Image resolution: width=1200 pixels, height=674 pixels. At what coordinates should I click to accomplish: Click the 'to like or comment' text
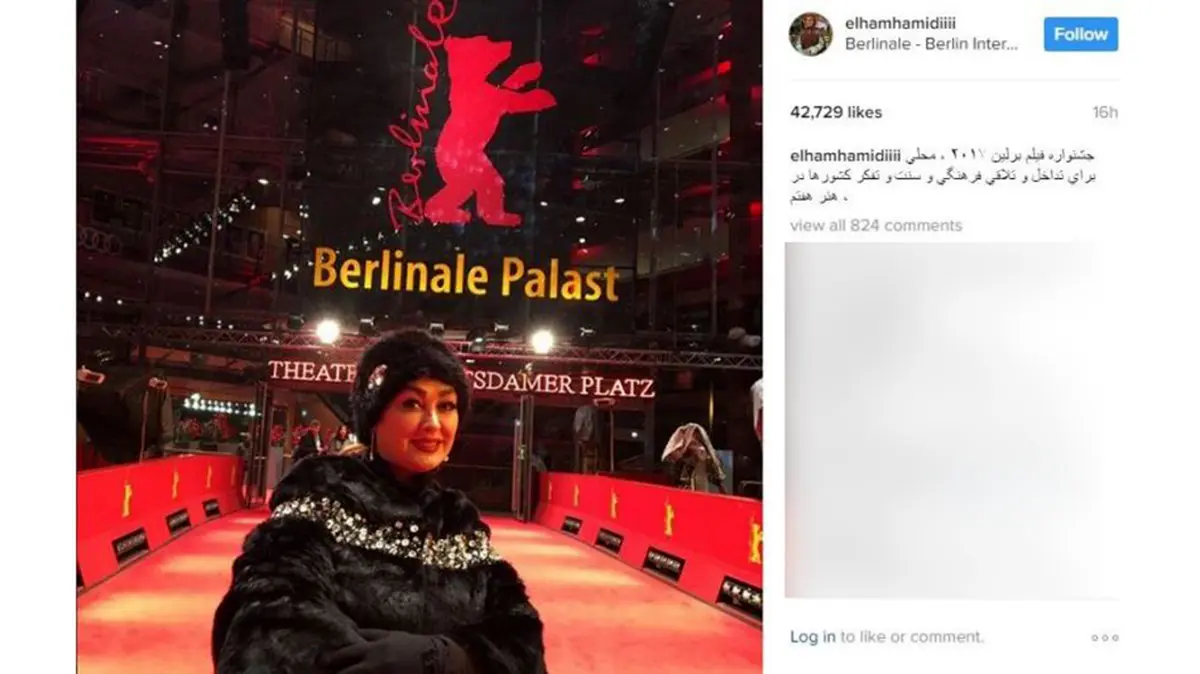(912, 637)
